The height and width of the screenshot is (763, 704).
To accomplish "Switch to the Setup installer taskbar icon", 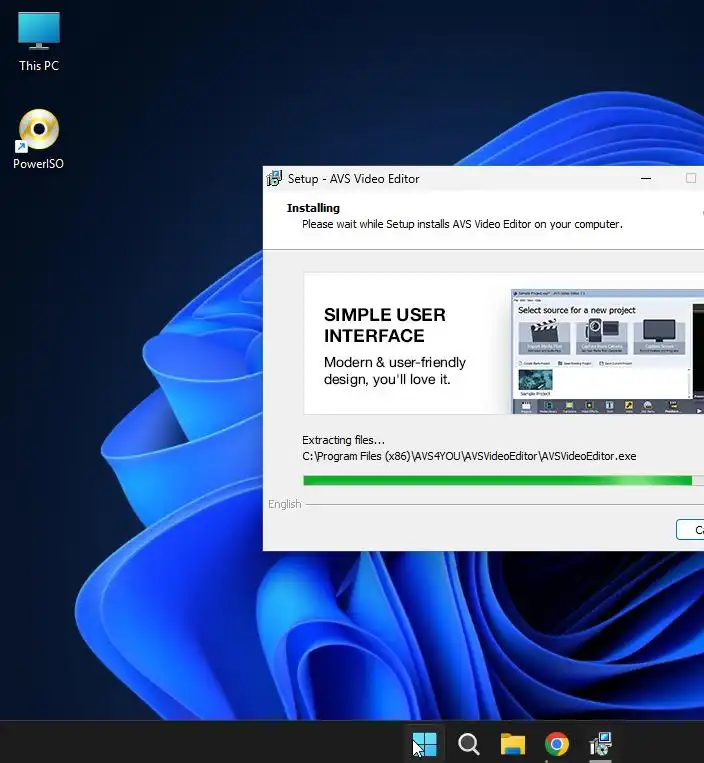I will pyautogui.click(x=600, y=744).
